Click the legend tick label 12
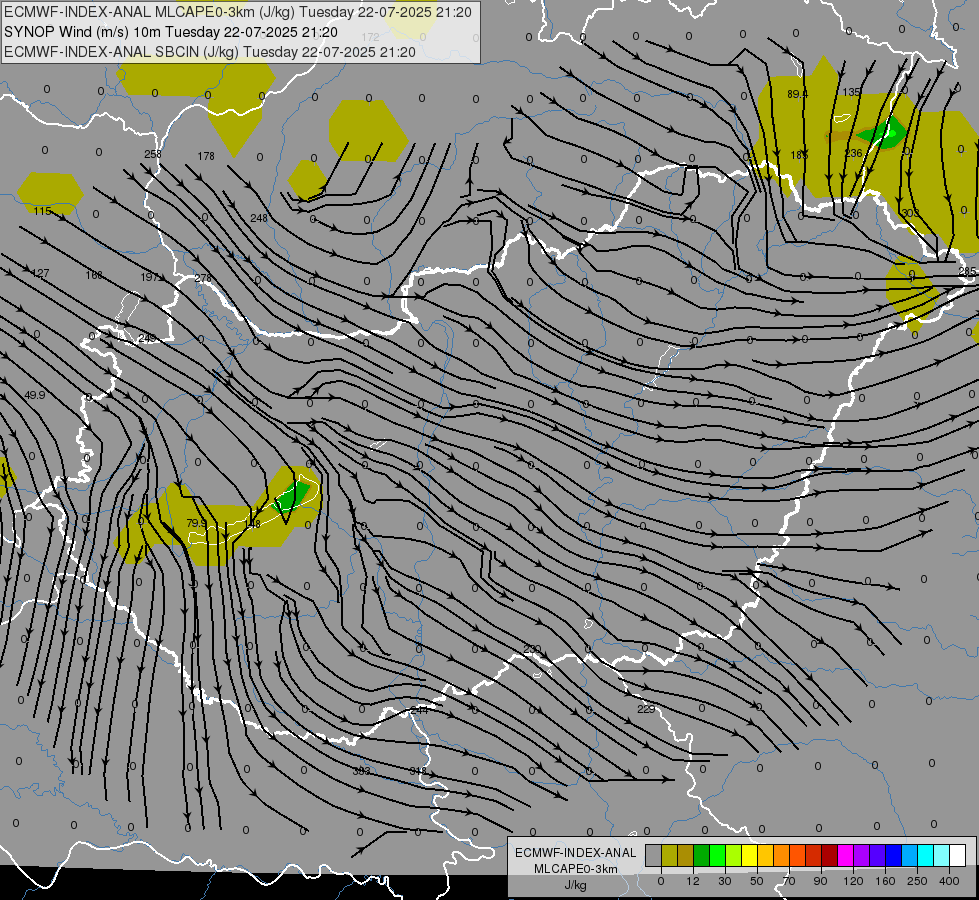The image size is (979, 900). coord(692,881)
